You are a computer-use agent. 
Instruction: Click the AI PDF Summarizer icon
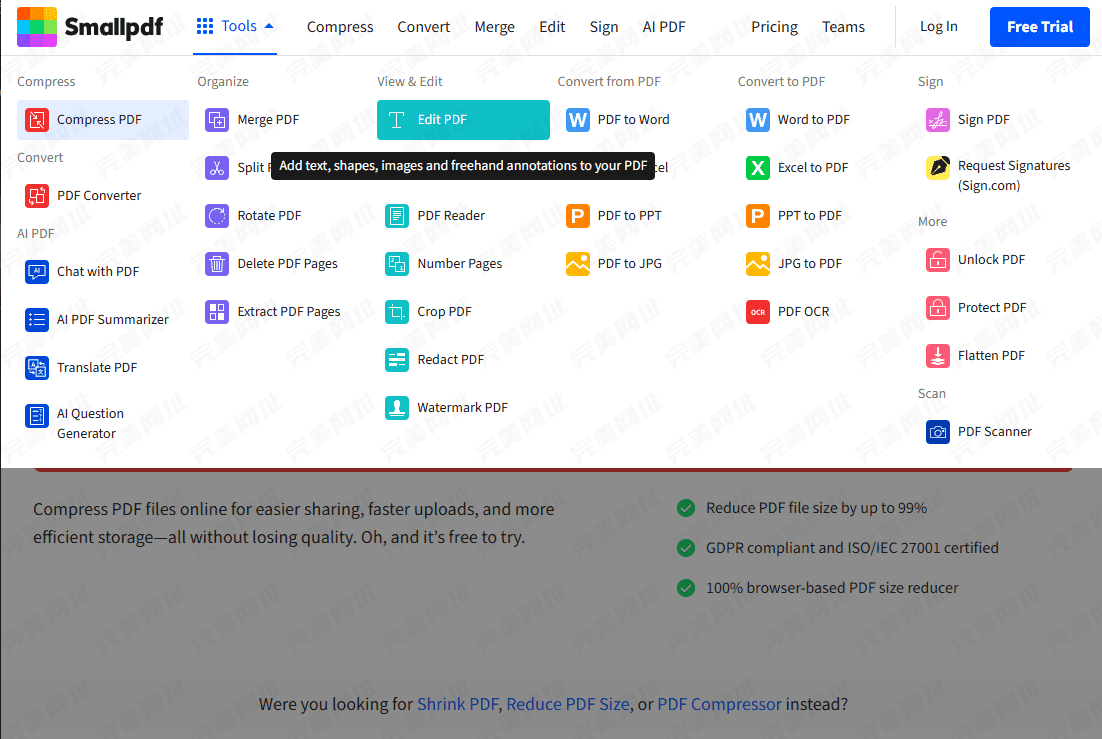coord(37,319)
